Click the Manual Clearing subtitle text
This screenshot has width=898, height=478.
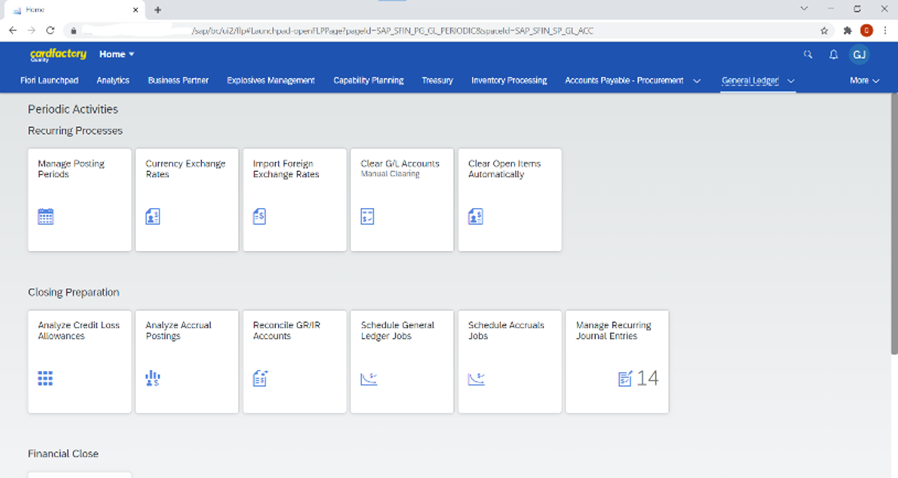390,174
